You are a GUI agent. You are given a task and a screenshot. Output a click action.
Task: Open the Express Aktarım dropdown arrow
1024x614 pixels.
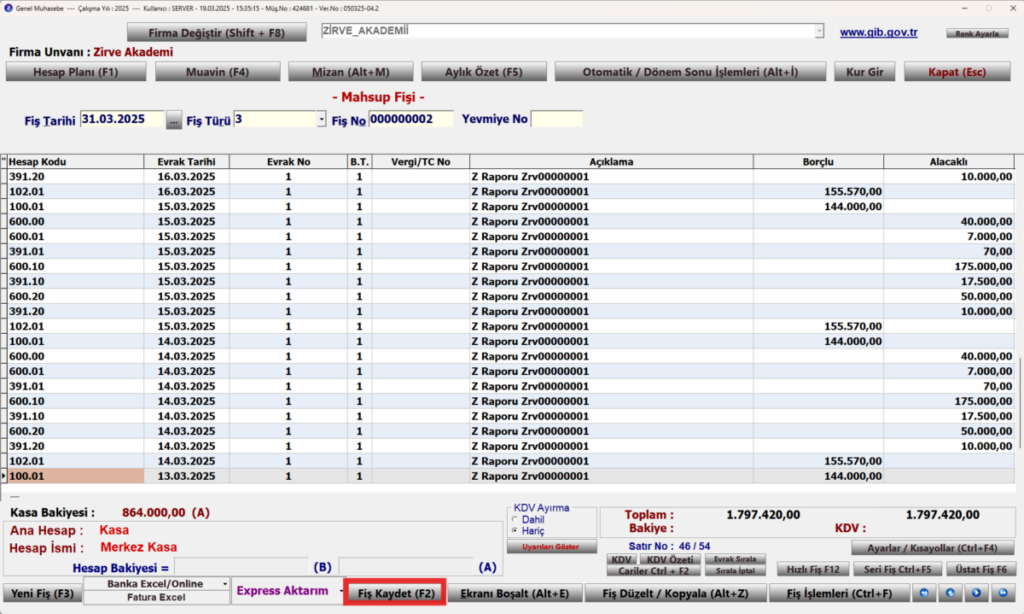340,591
